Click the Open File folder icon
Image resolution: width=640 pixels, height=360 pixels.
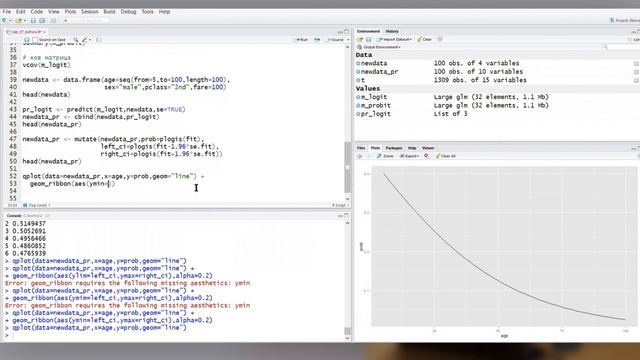(18, 20)
